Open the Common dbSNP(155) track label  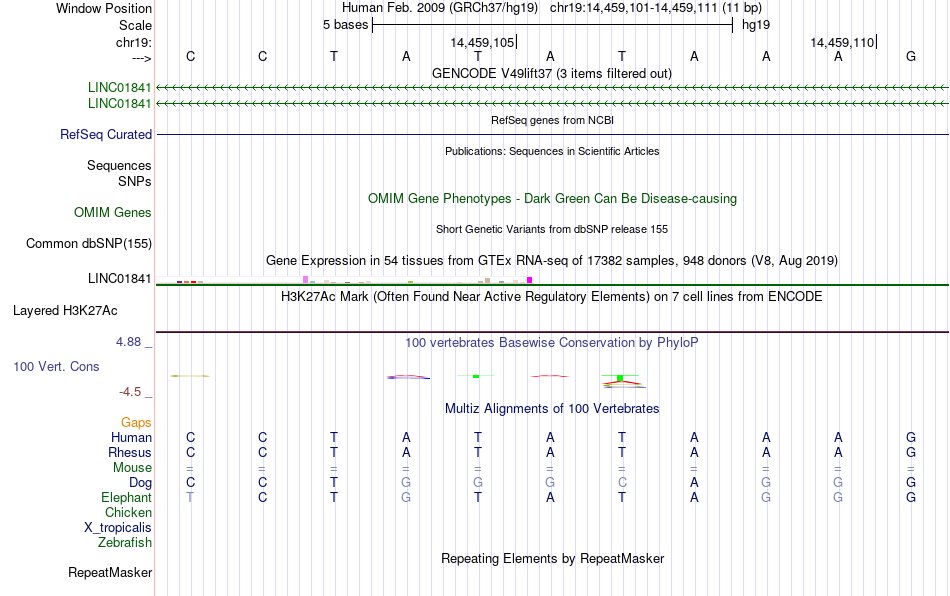88,243
